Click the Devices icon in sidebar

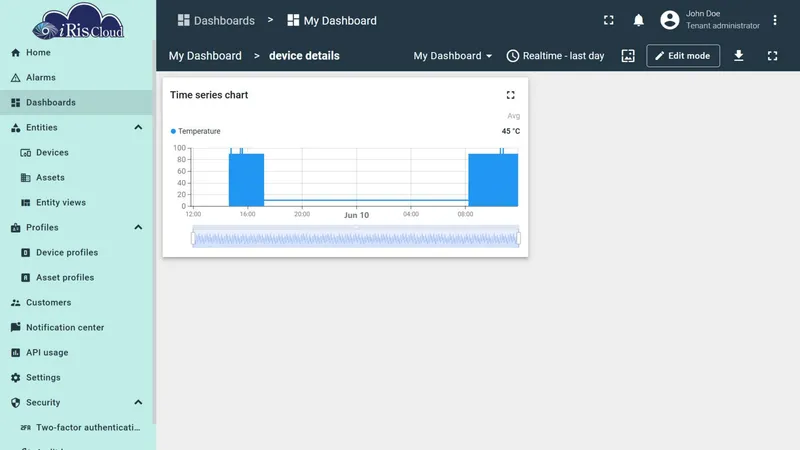(26, 153)
